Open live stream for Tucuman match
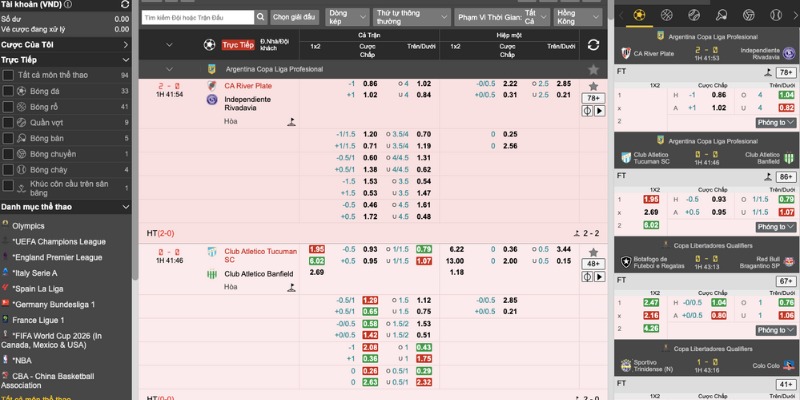This screenshot has width=800, height=400. (x=599, y=277)
